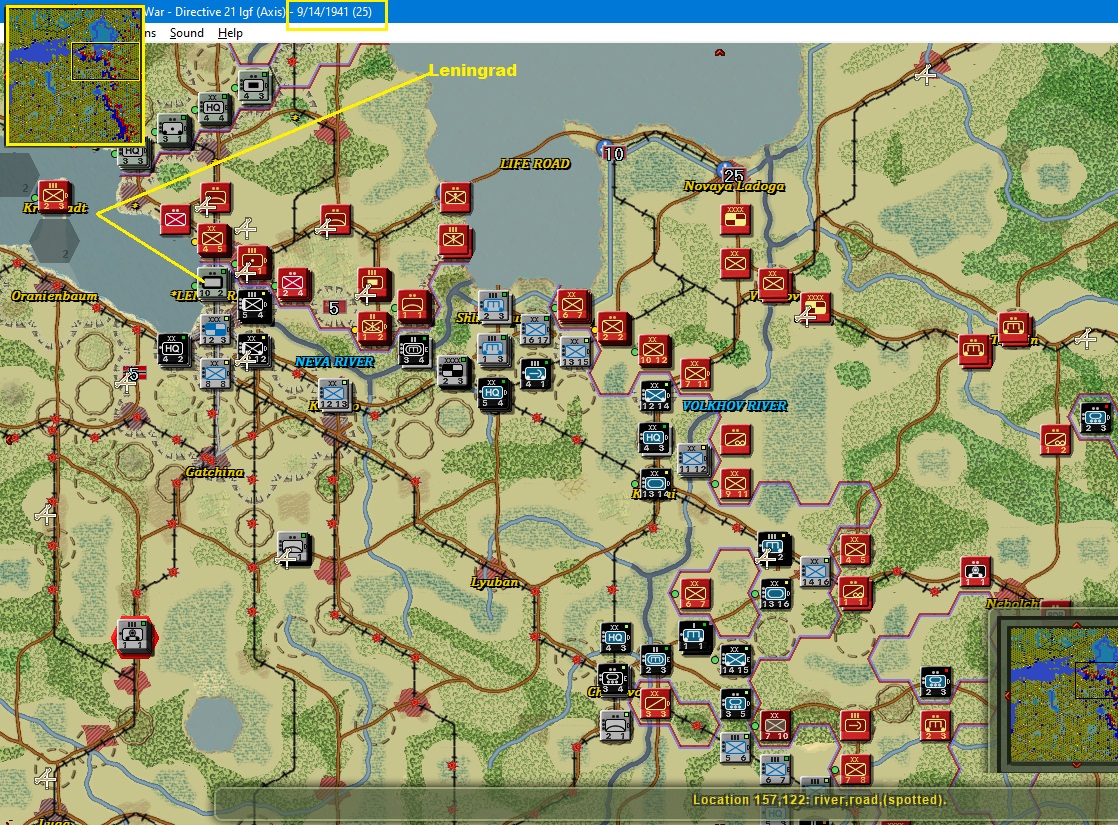Select blue-gray infantry unit 8-8
Screen dimensions: 1118x825
215,374
